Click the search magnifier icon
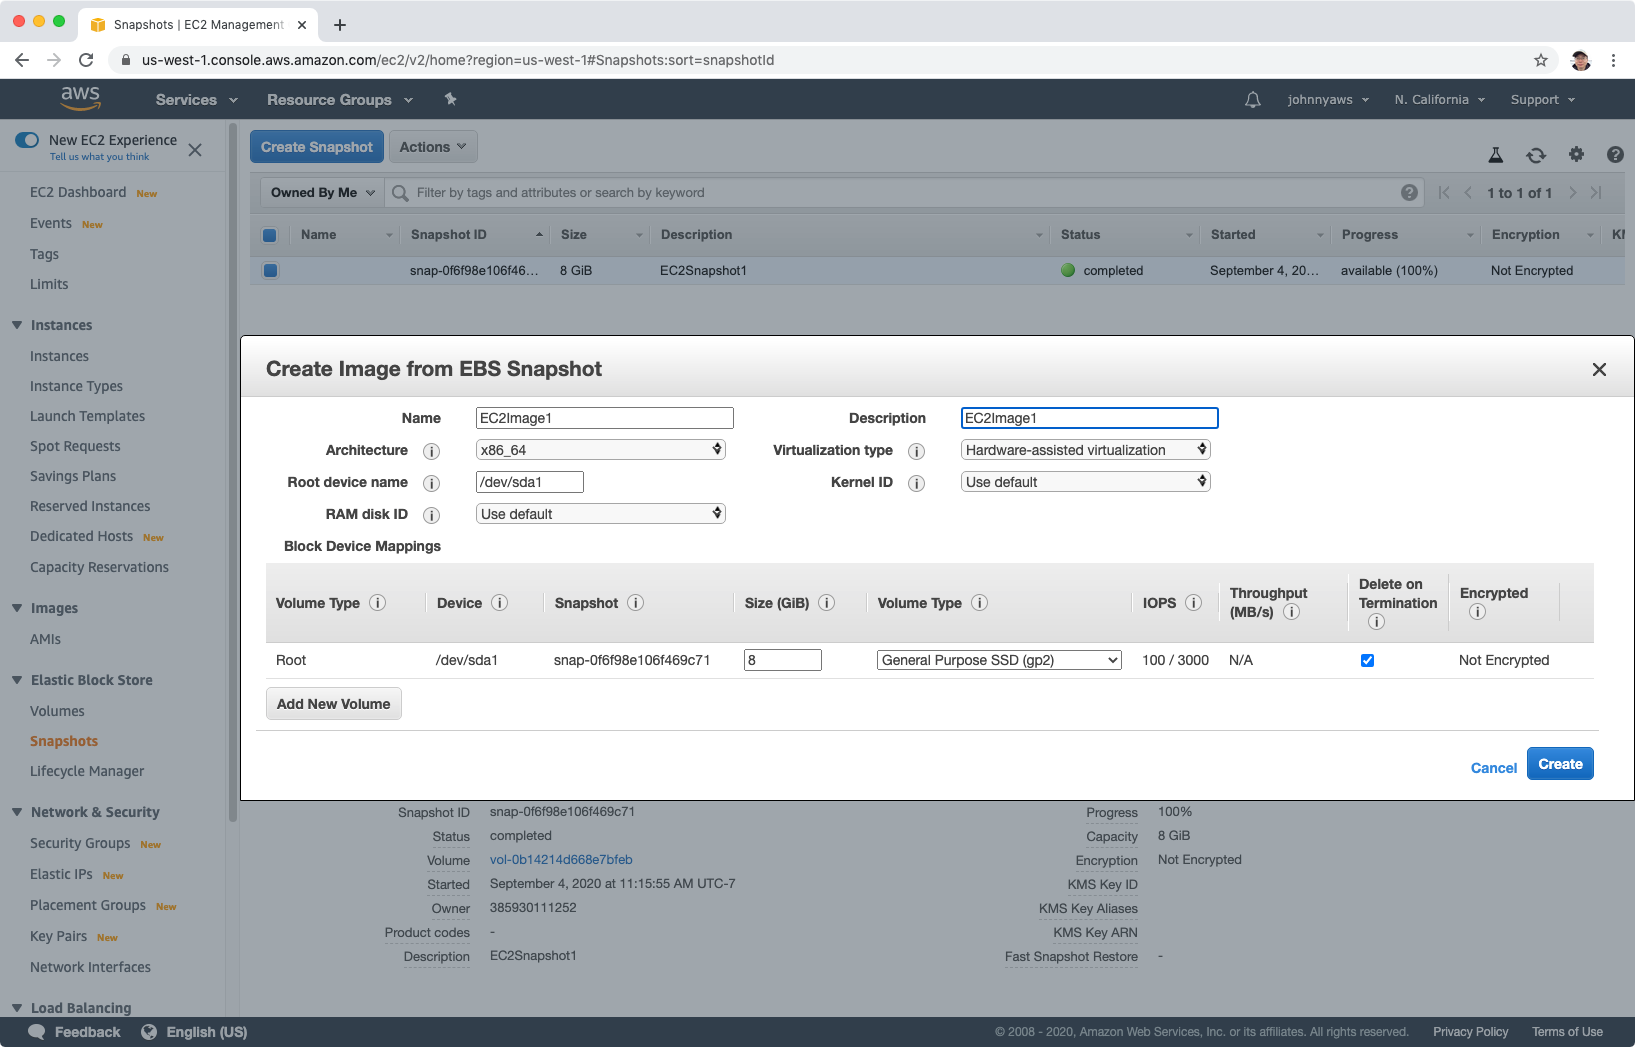1635x1047 pixels. (400, 193)
